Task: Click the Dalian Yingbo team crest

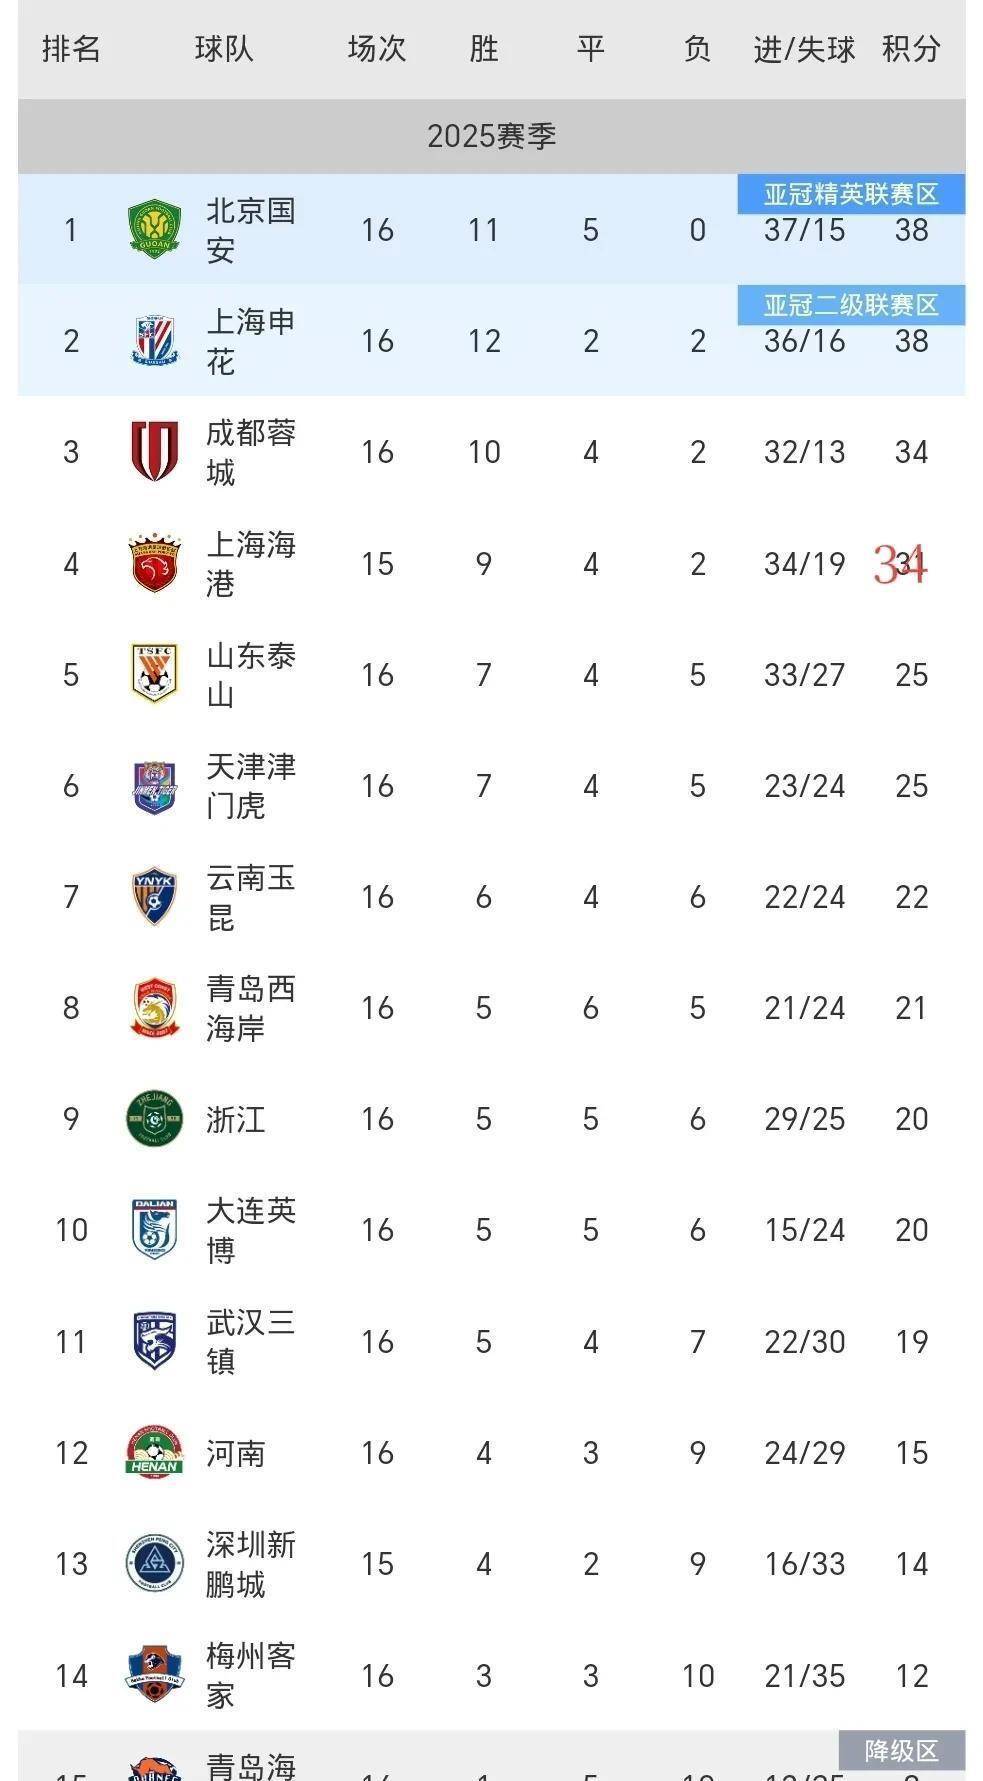Action: tap(154, 1229)
